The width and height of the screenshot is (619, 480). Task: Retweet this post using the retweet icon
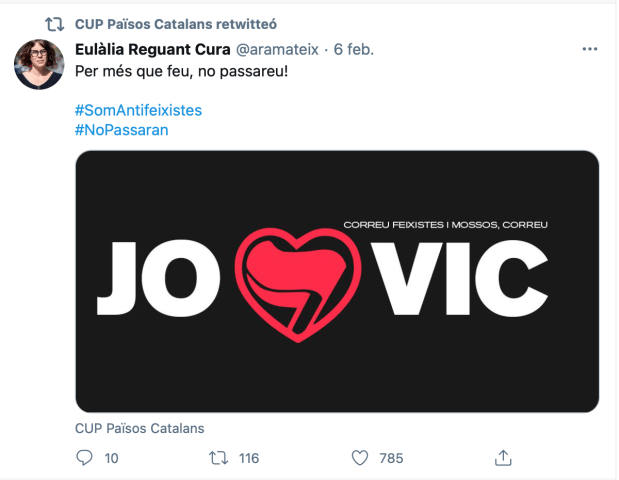[x=217, y=458]
